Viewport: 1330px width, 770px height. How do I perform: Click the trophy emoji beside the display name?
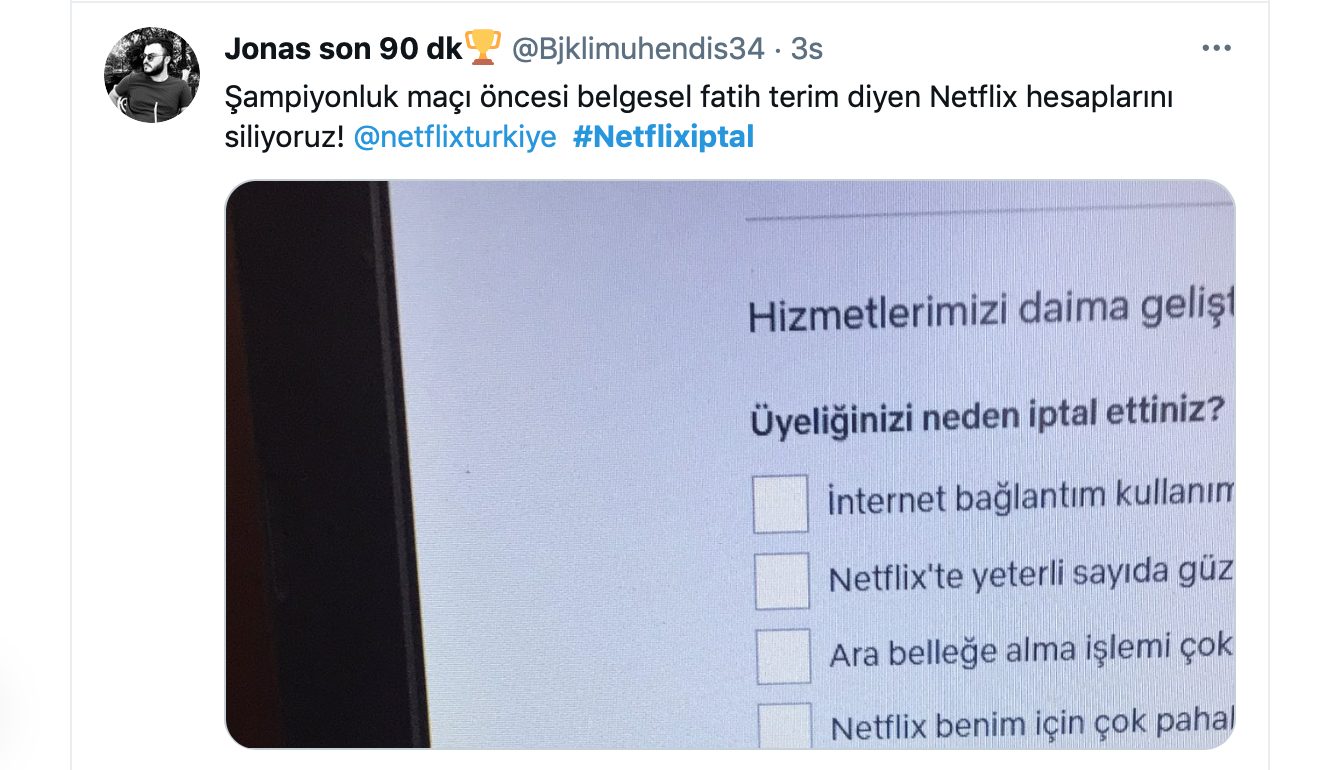pyautogui.click(x=483, y=47)
